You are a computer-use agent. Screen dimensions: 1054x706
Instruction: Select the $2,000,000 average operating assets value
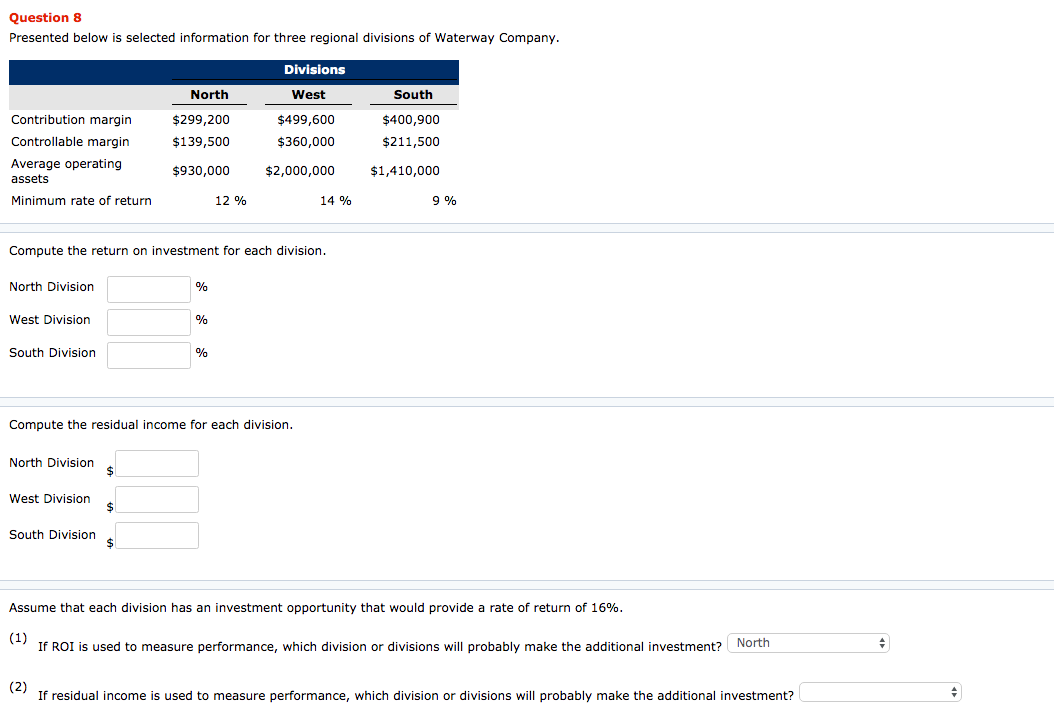[x=300, y=171]
